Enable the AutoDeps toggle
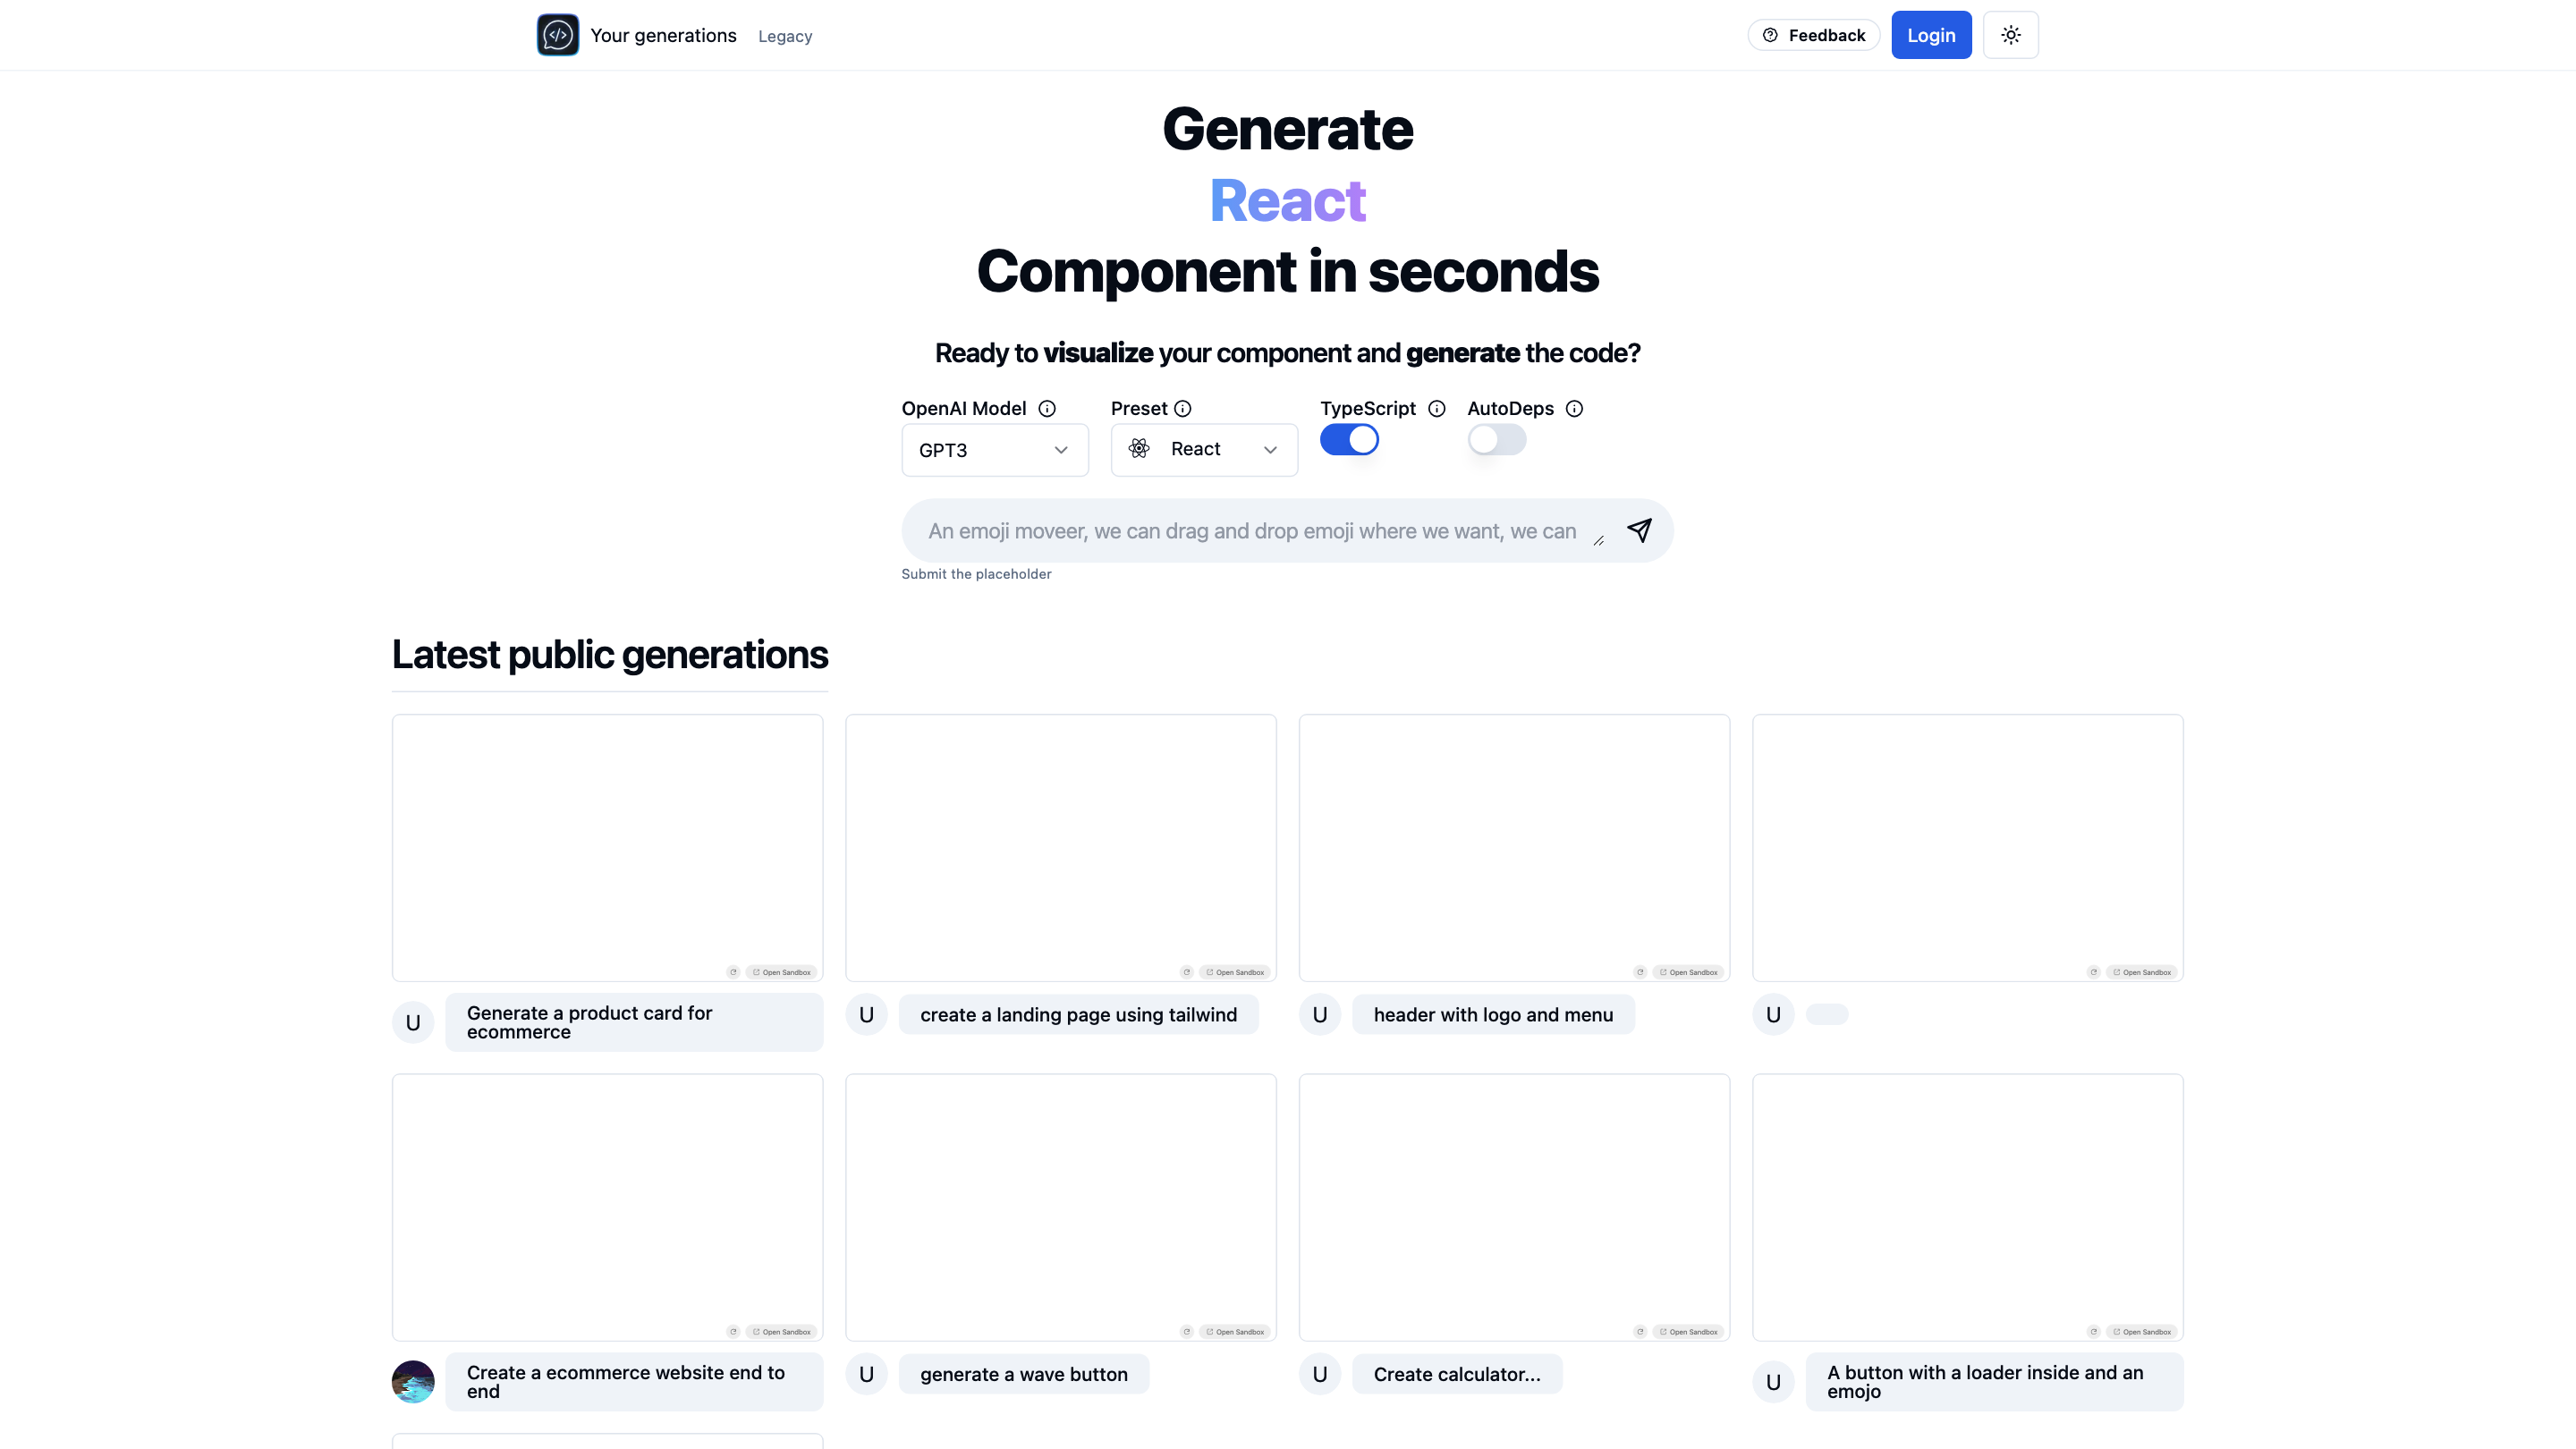Image resolution: width=2576 pixels, height=1449 pixels. pyautogui.click(x=1496, y=440)
